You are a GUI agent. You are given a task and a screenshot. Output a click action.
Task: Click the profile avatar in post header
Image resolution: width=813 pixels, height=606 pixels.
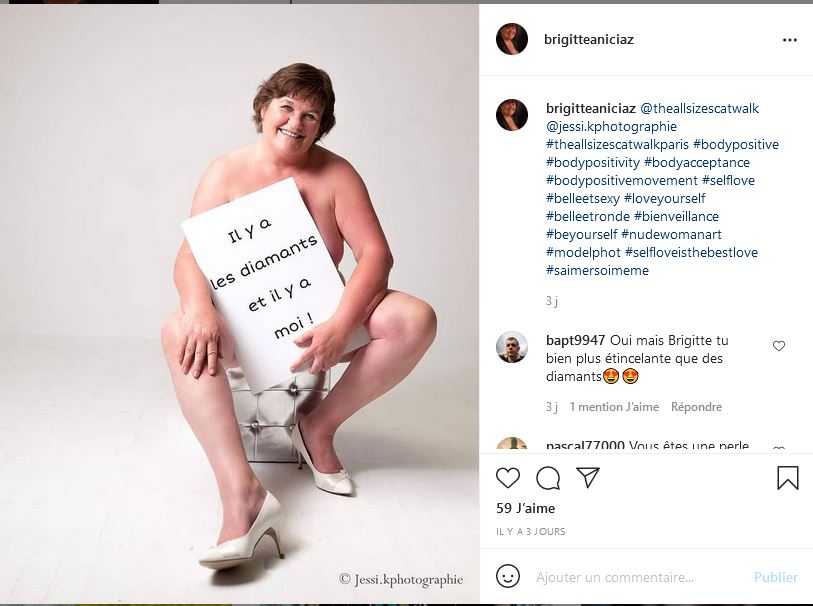tap(512, 39)
